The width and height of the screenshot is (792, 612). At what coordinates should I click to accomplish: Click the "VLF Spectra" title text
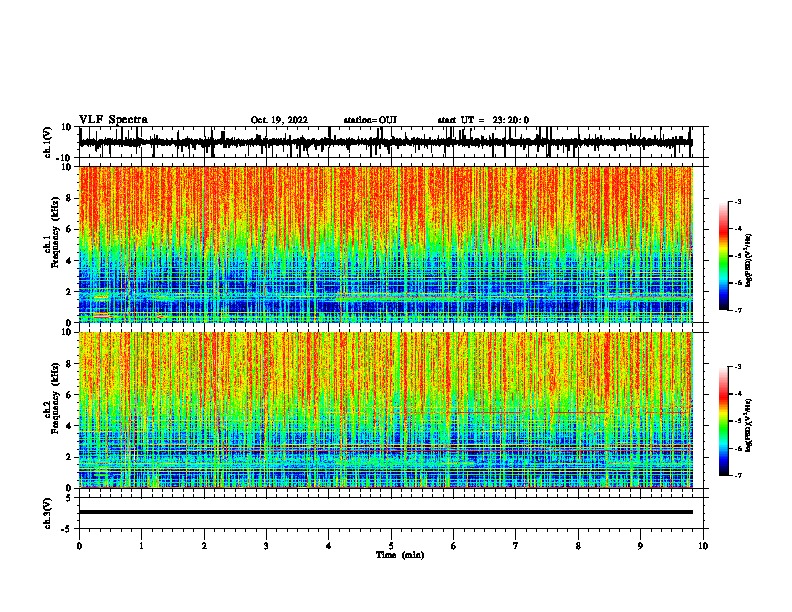tap(113, 120)
